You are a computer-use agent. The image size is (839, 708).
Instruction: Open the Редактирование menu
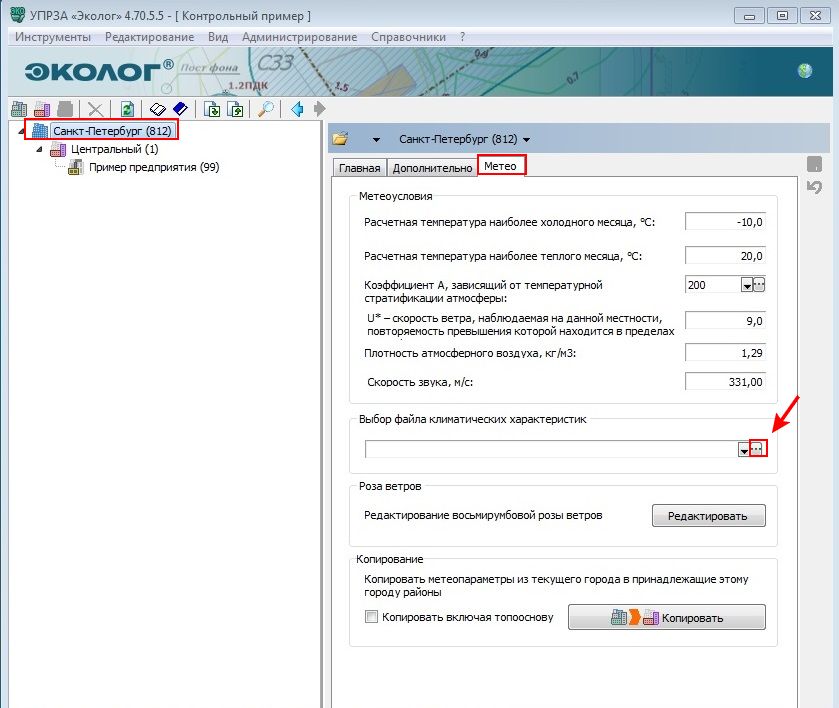pyautogui.click(x=149, y=37)
